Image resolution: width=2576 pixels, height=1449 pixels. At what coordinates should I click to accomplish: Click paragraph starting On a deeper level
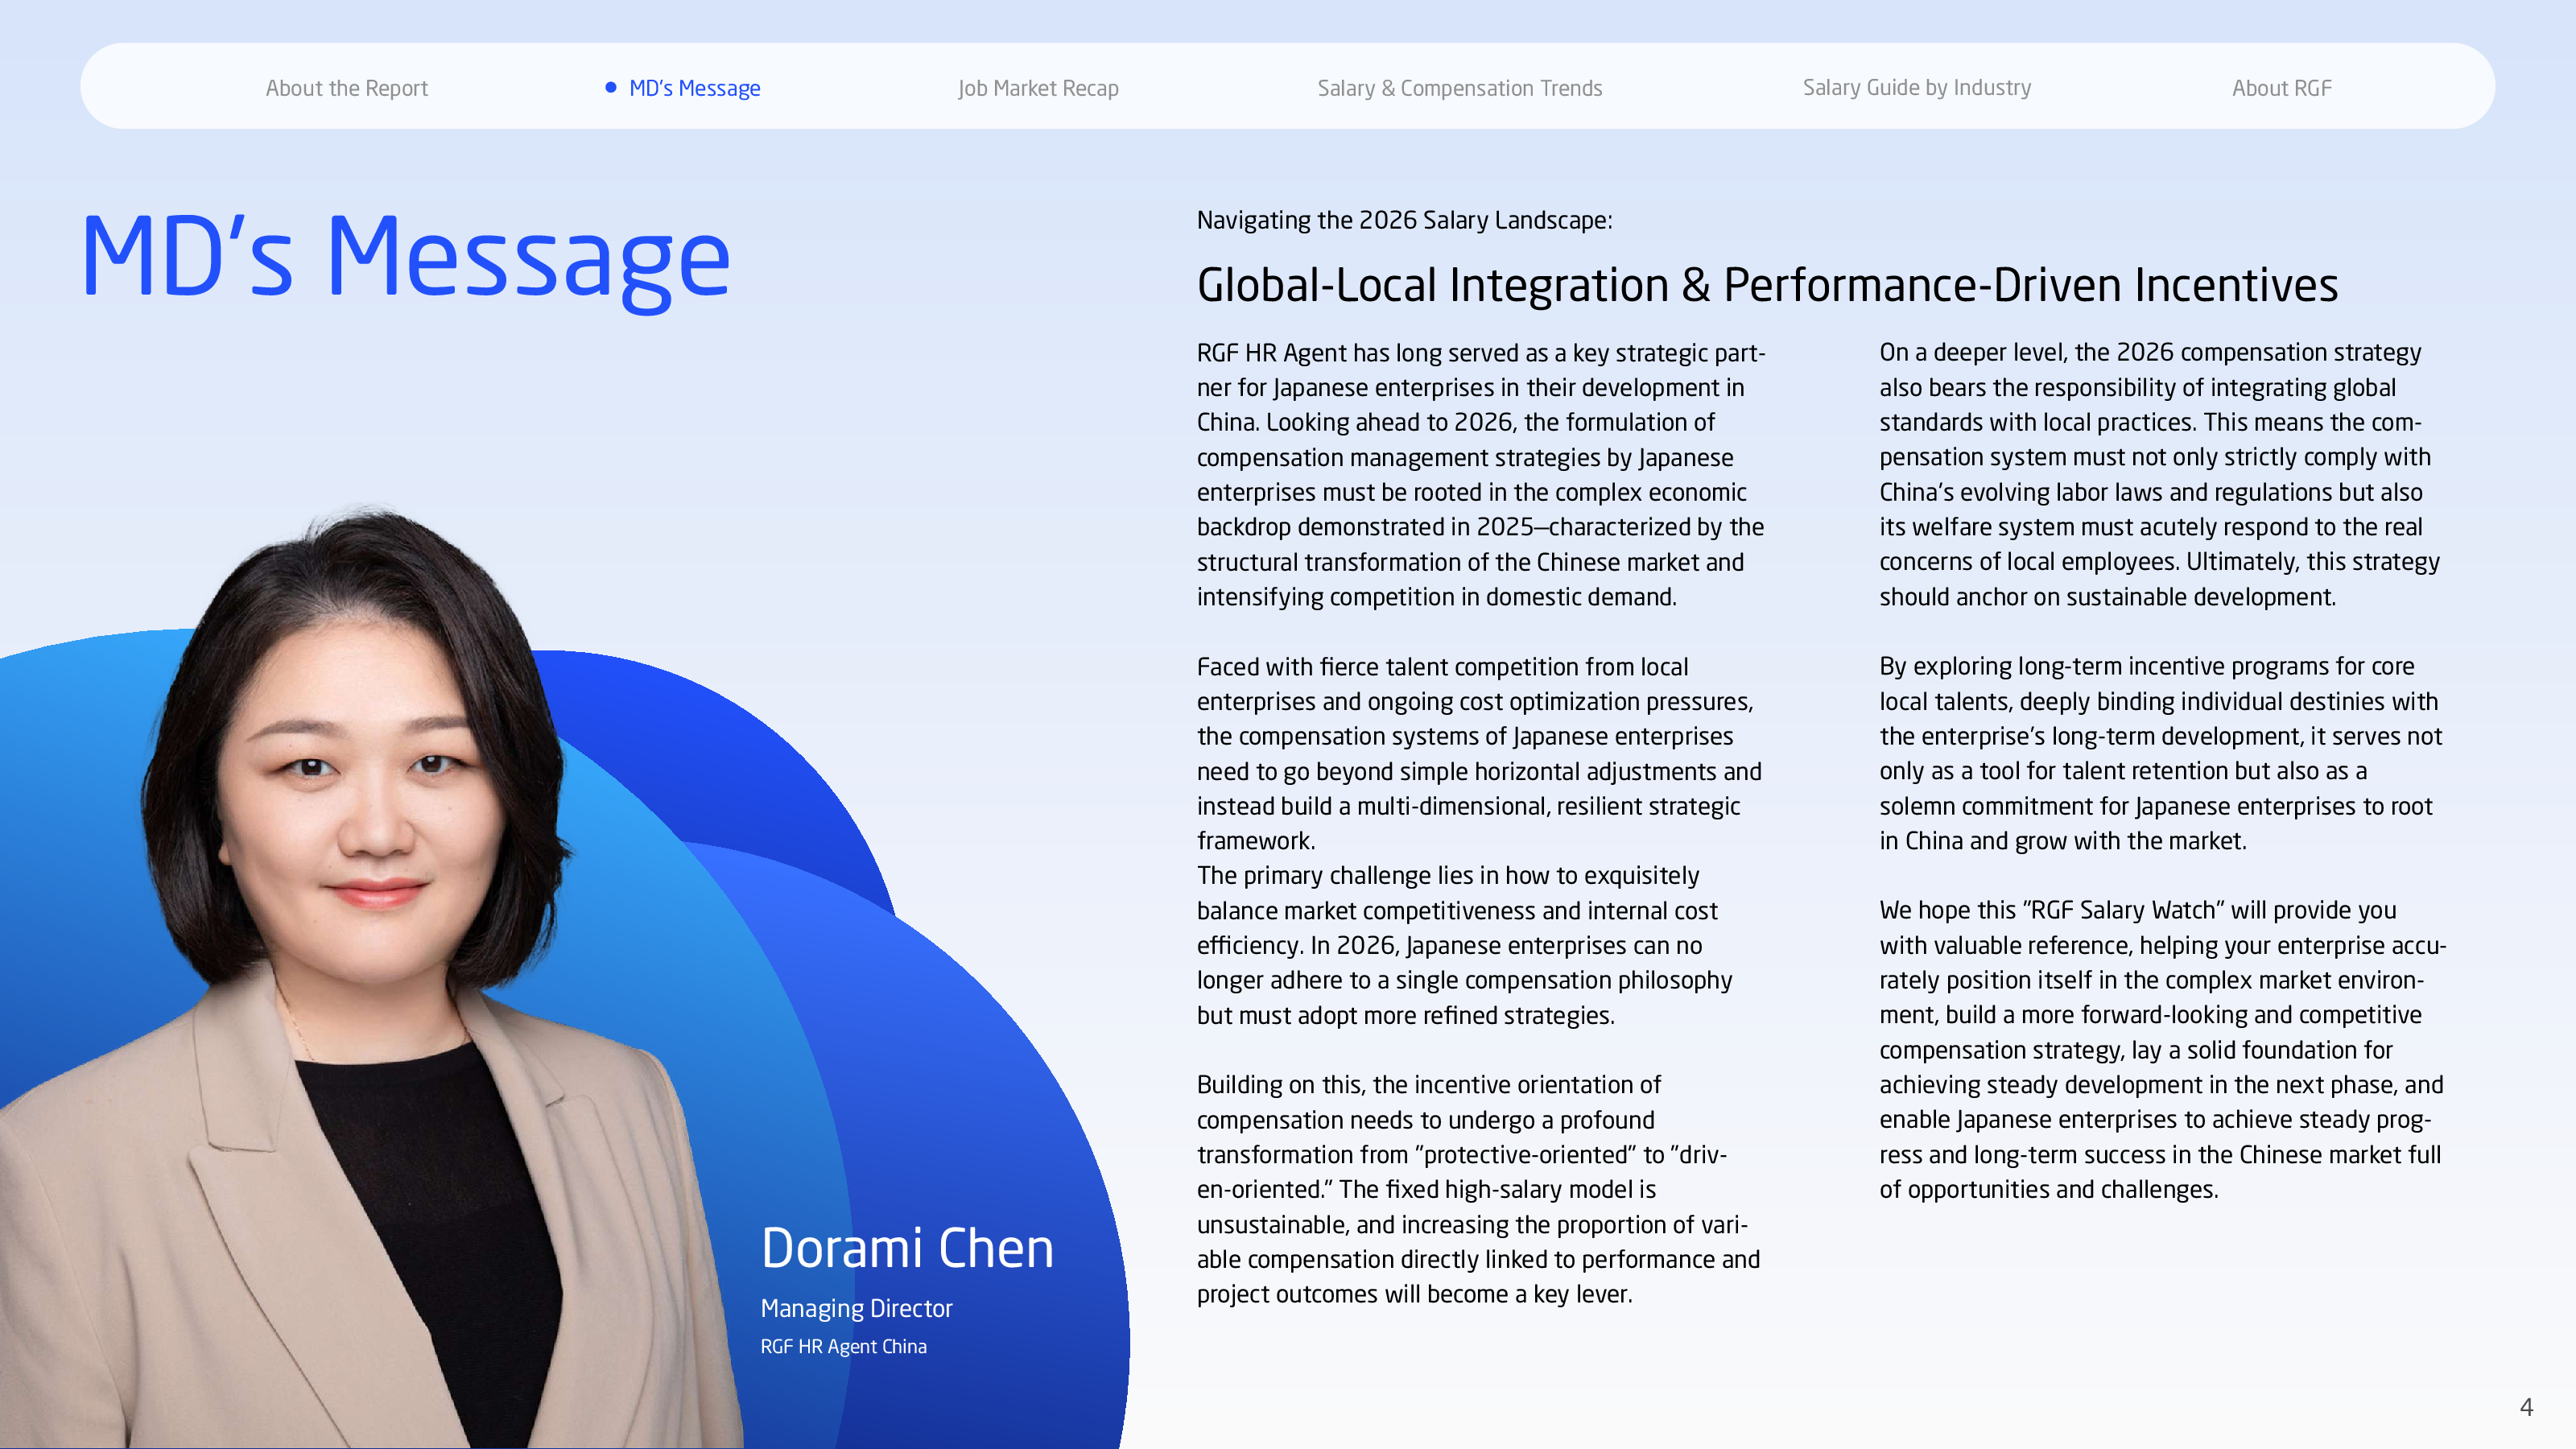[2160, 475]
